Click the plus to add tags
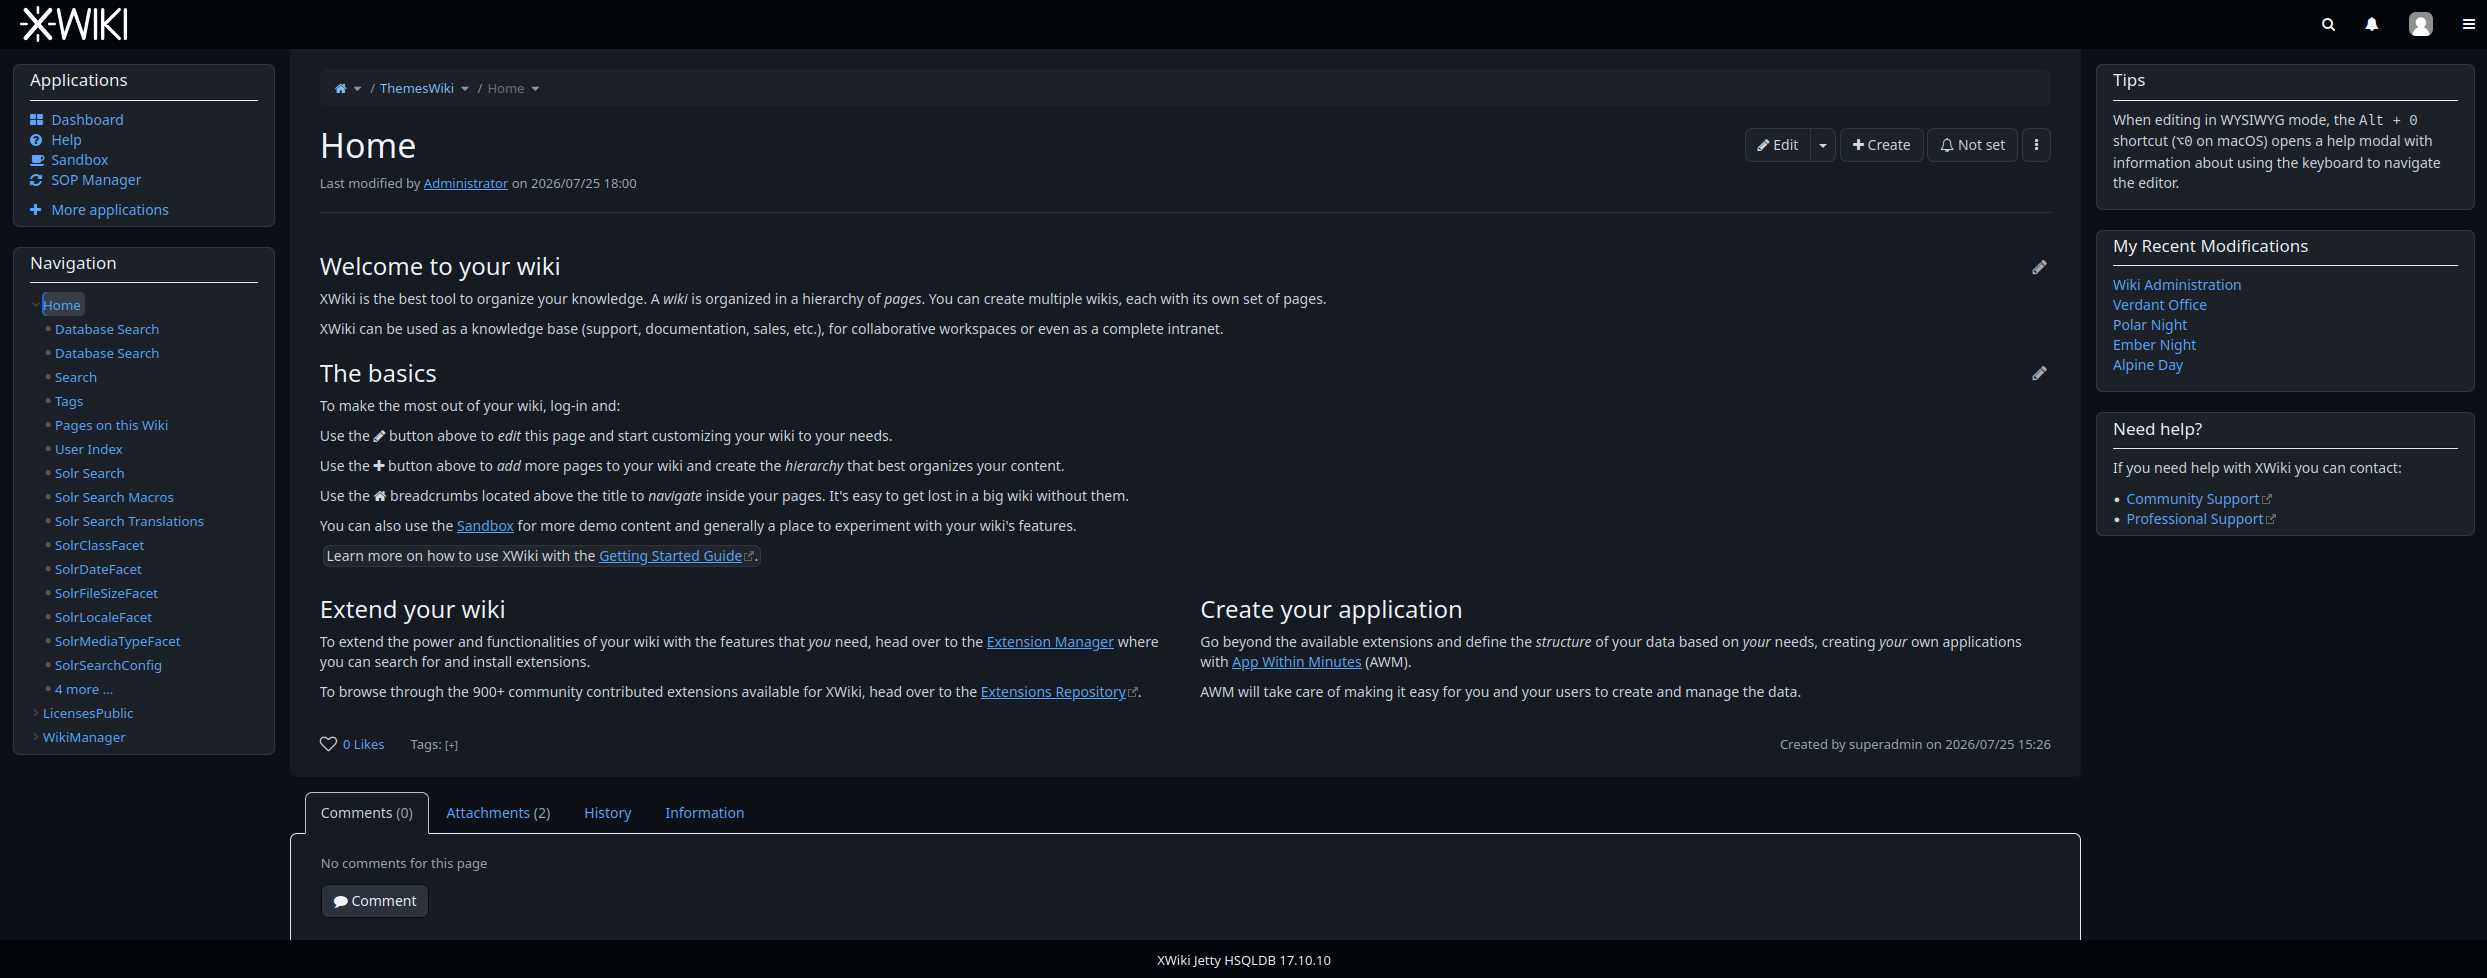2487x978 pixels. click(x=452, y=745)
